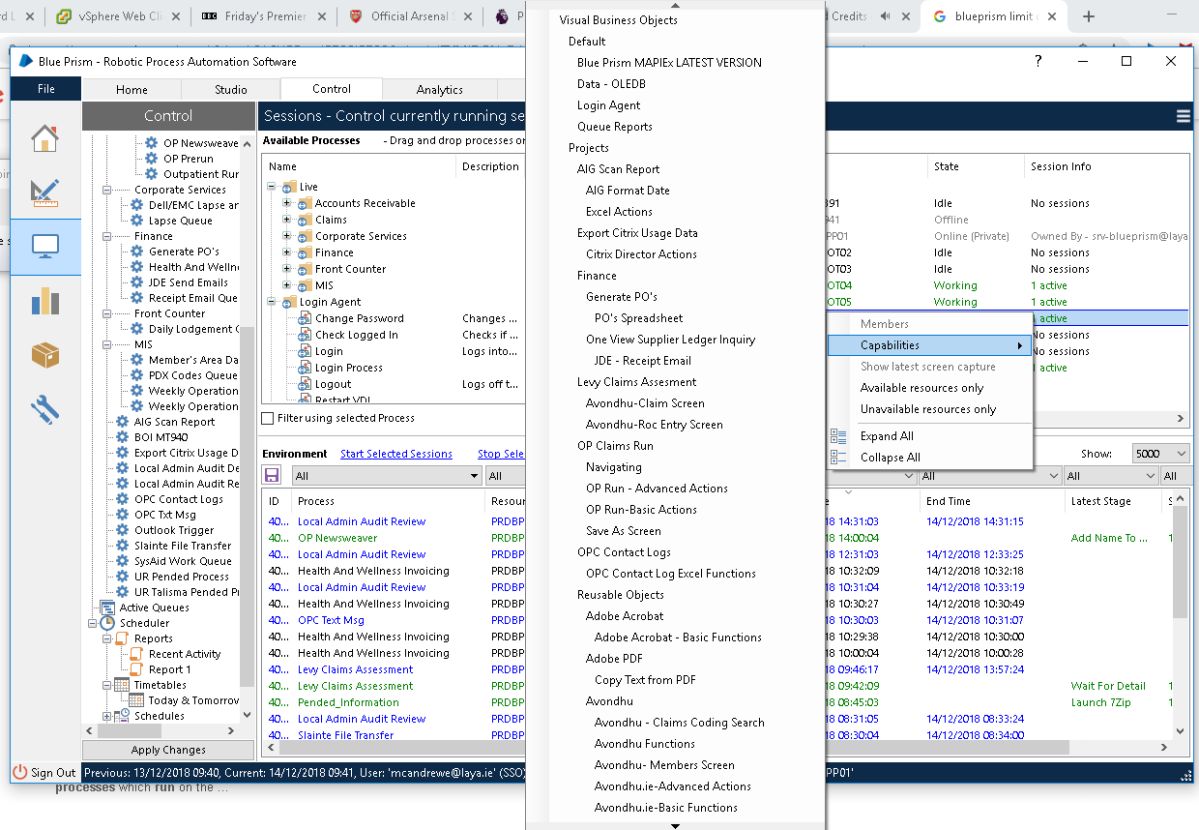The width and height of the screenshot is (1199, 830).
Task: Click the Collapse All icon in context menu
Action: click(838, 457)
